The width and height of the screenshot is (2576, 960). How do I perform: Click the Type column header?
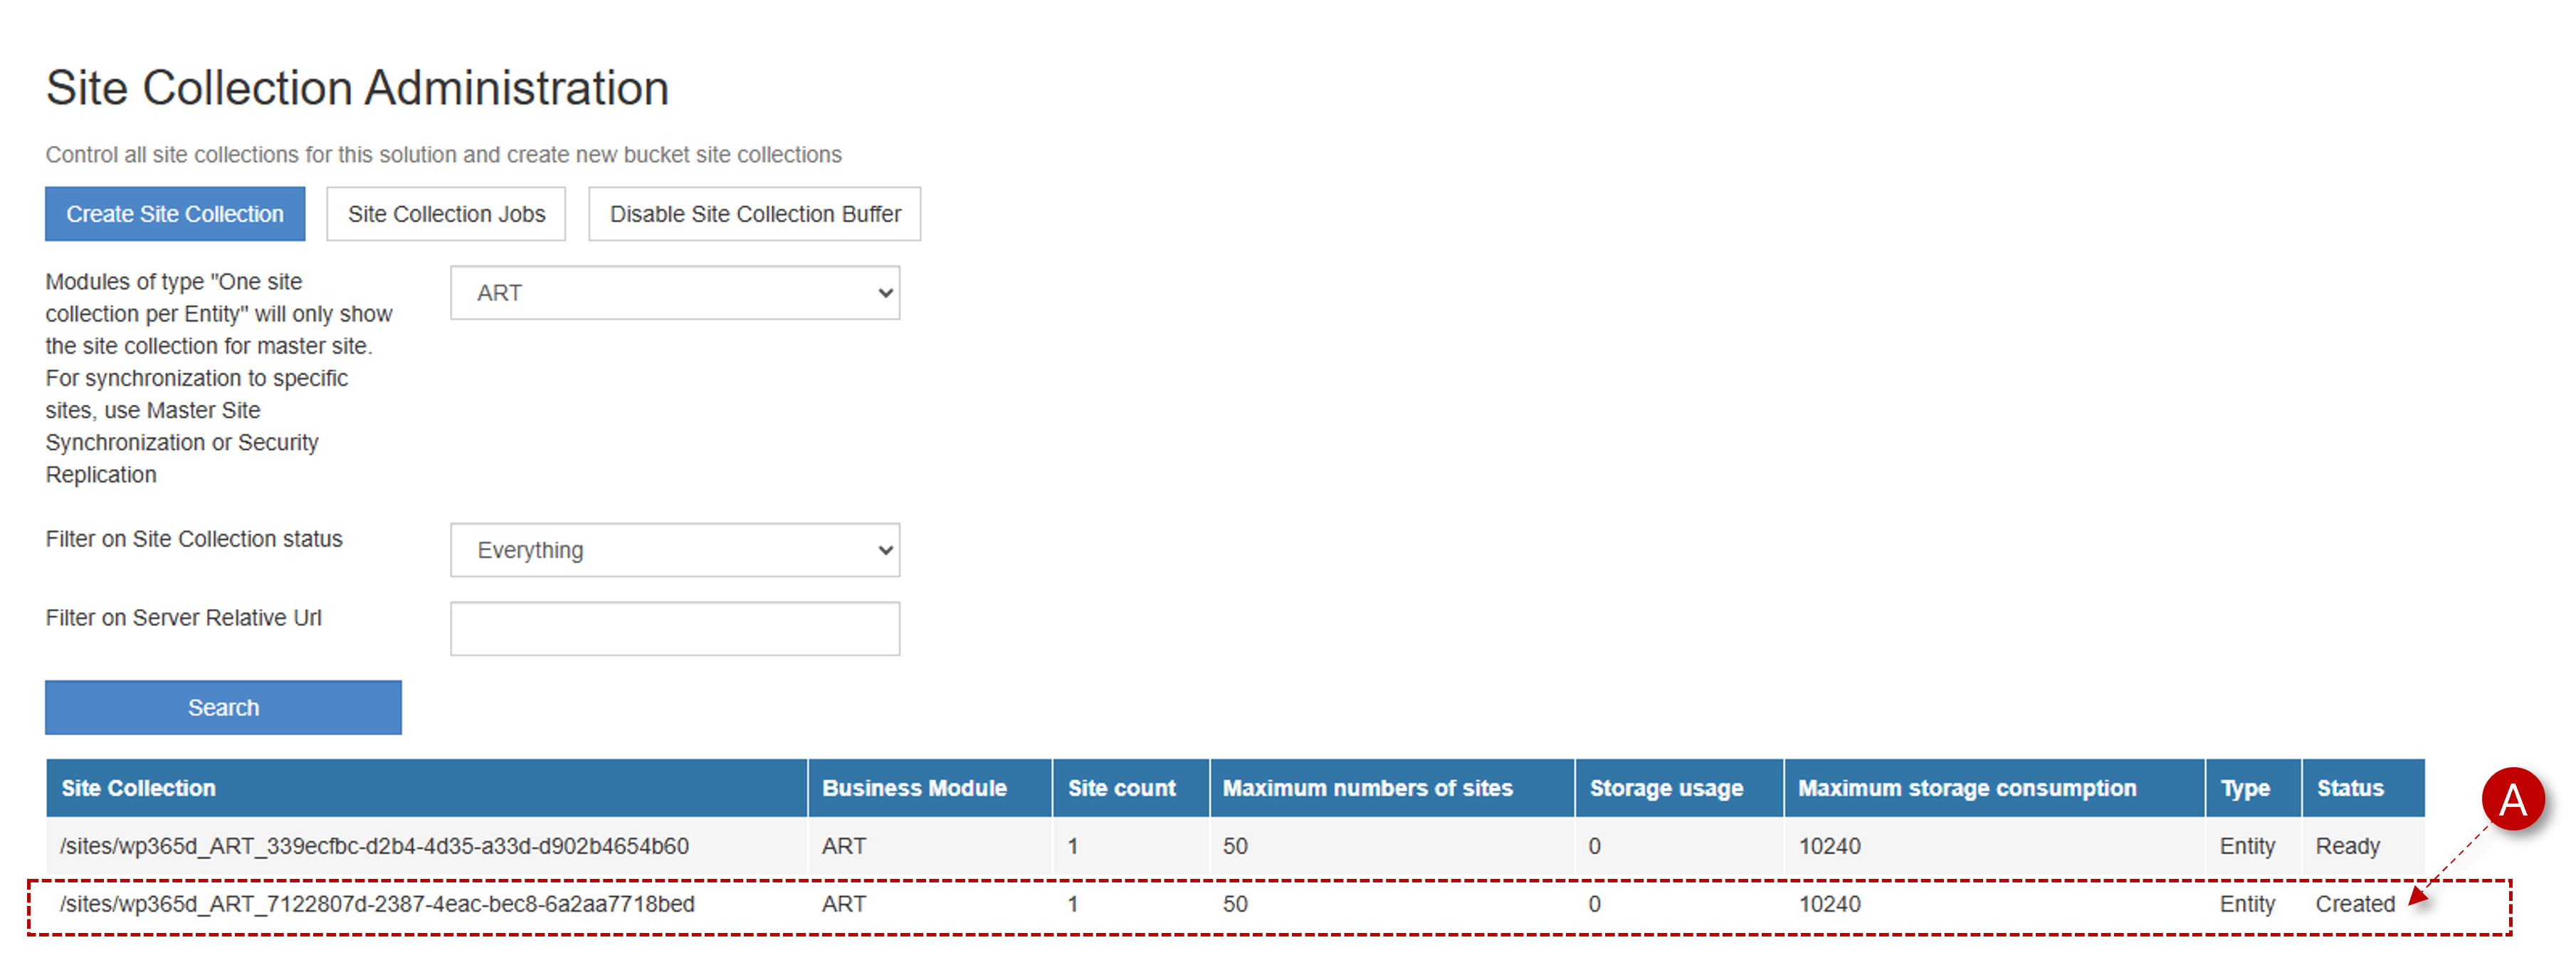[x=2245, y=788]
